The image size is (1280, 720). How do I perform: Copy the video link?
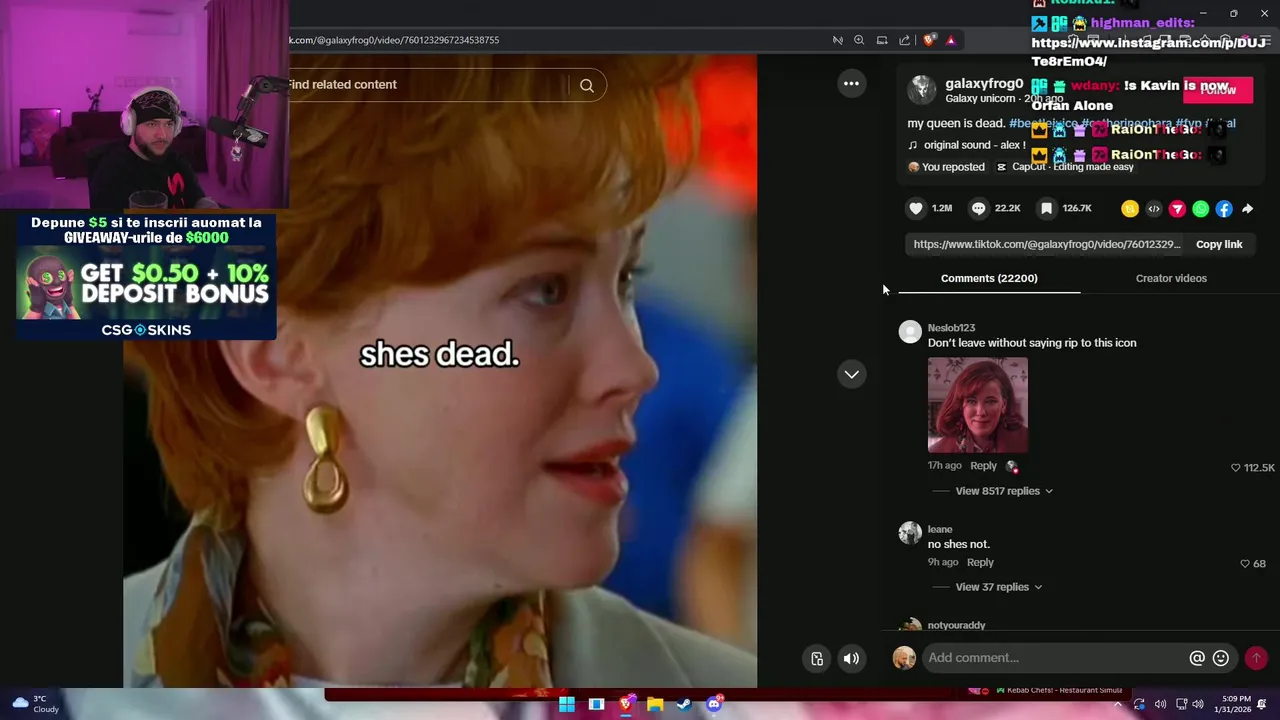point(1219,244)
